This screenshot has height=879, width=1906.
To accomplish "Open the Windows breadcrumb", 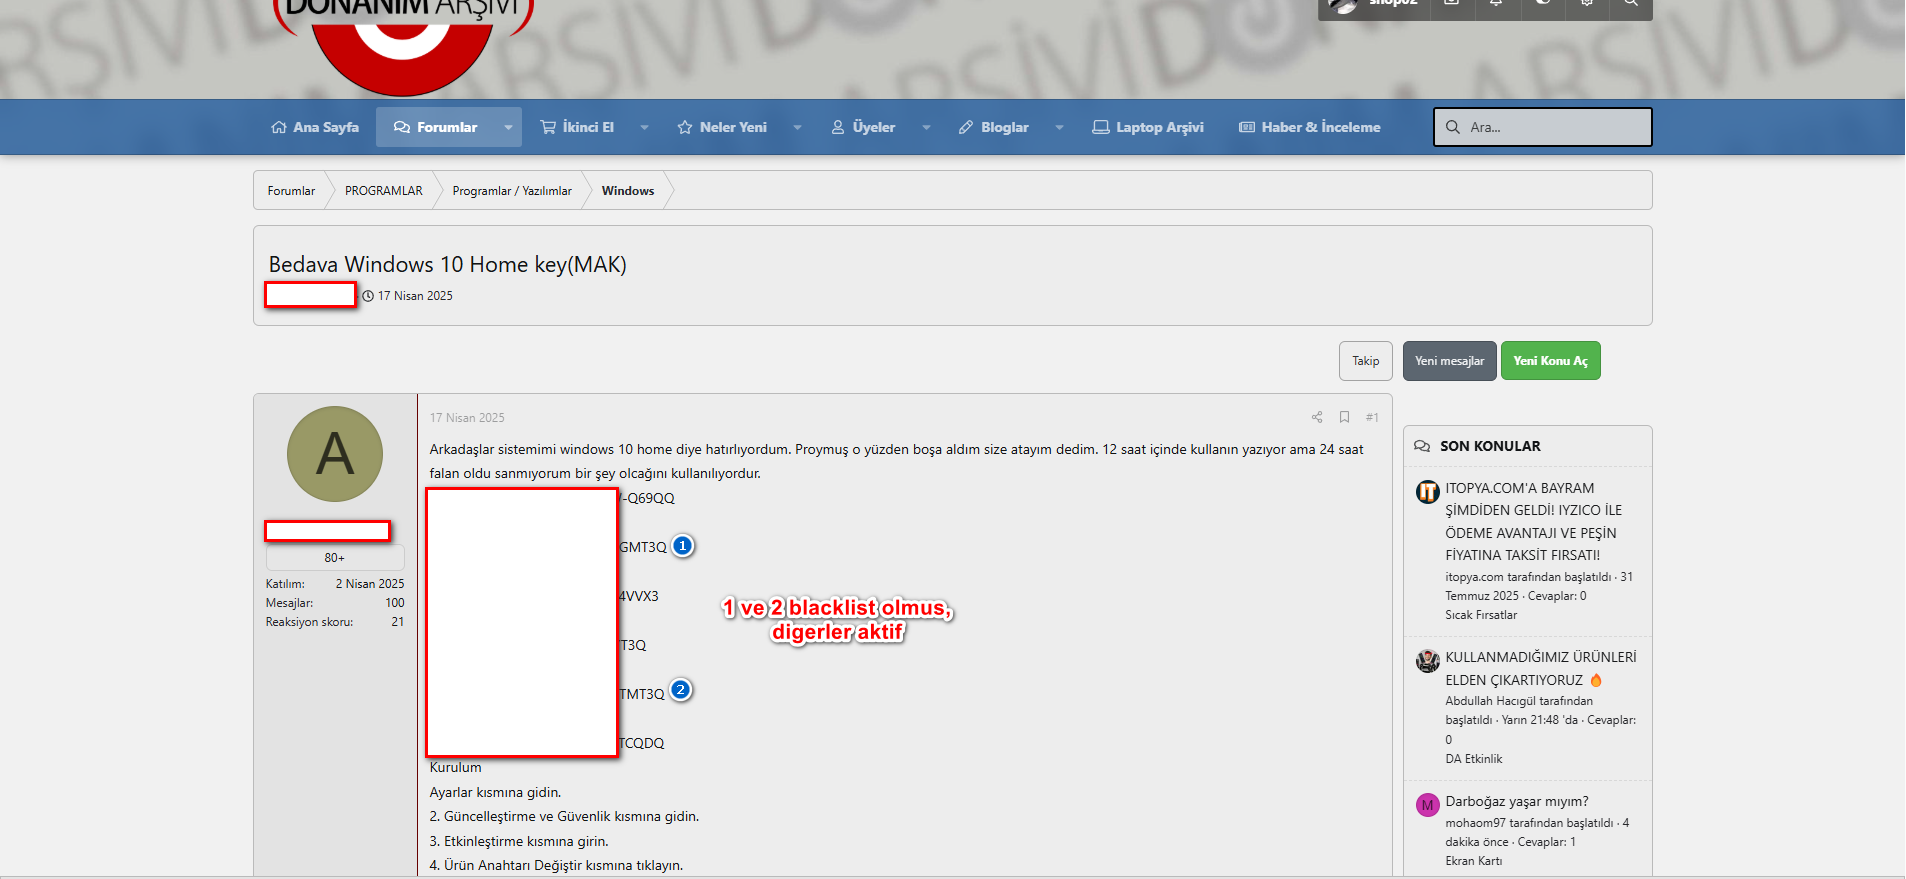I will (x=628, y=191).
